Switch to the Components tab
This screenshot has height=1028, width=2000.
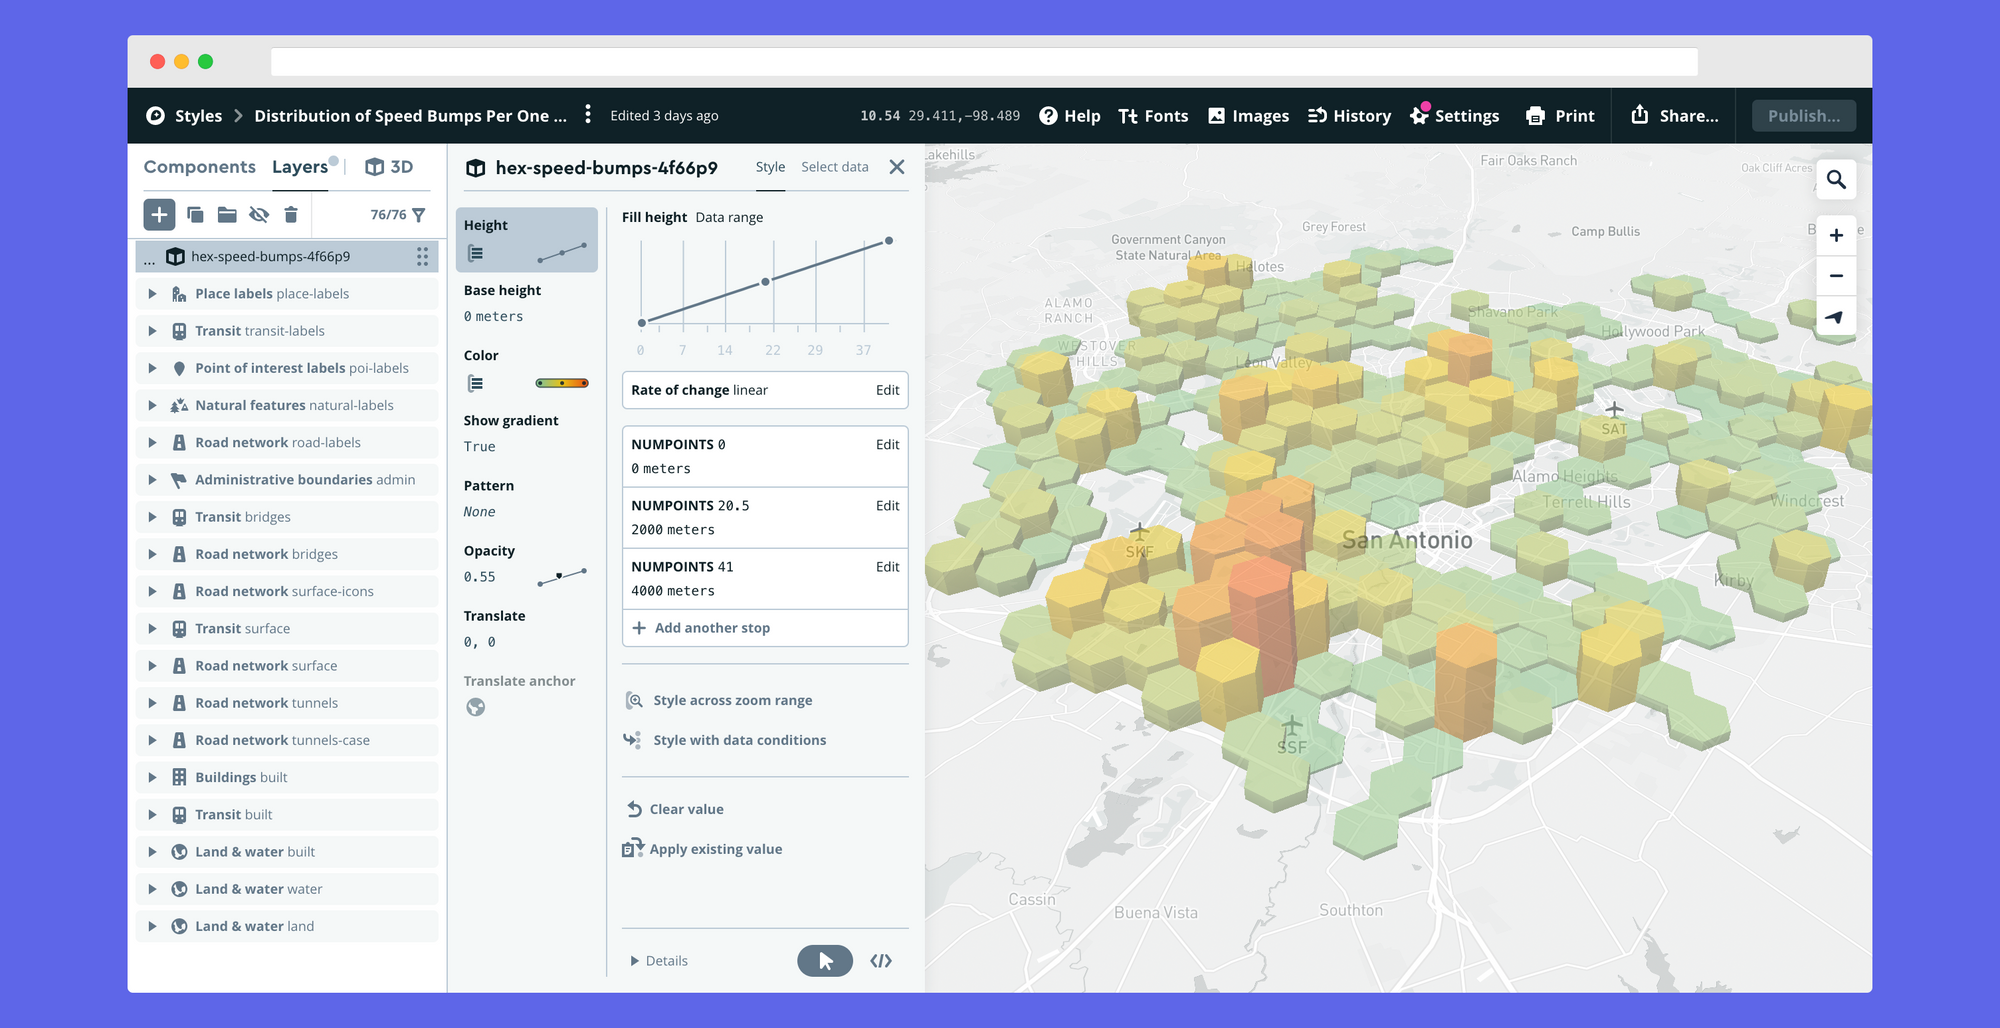coord(199,167)
